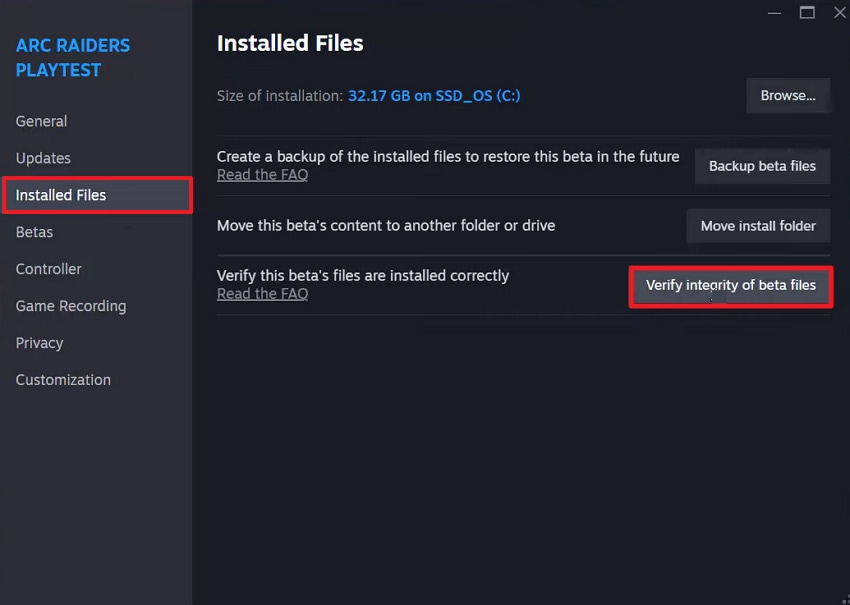Maximize the properties window
Image resolution: width=850 pixels, height=605 pixels.
807,12
